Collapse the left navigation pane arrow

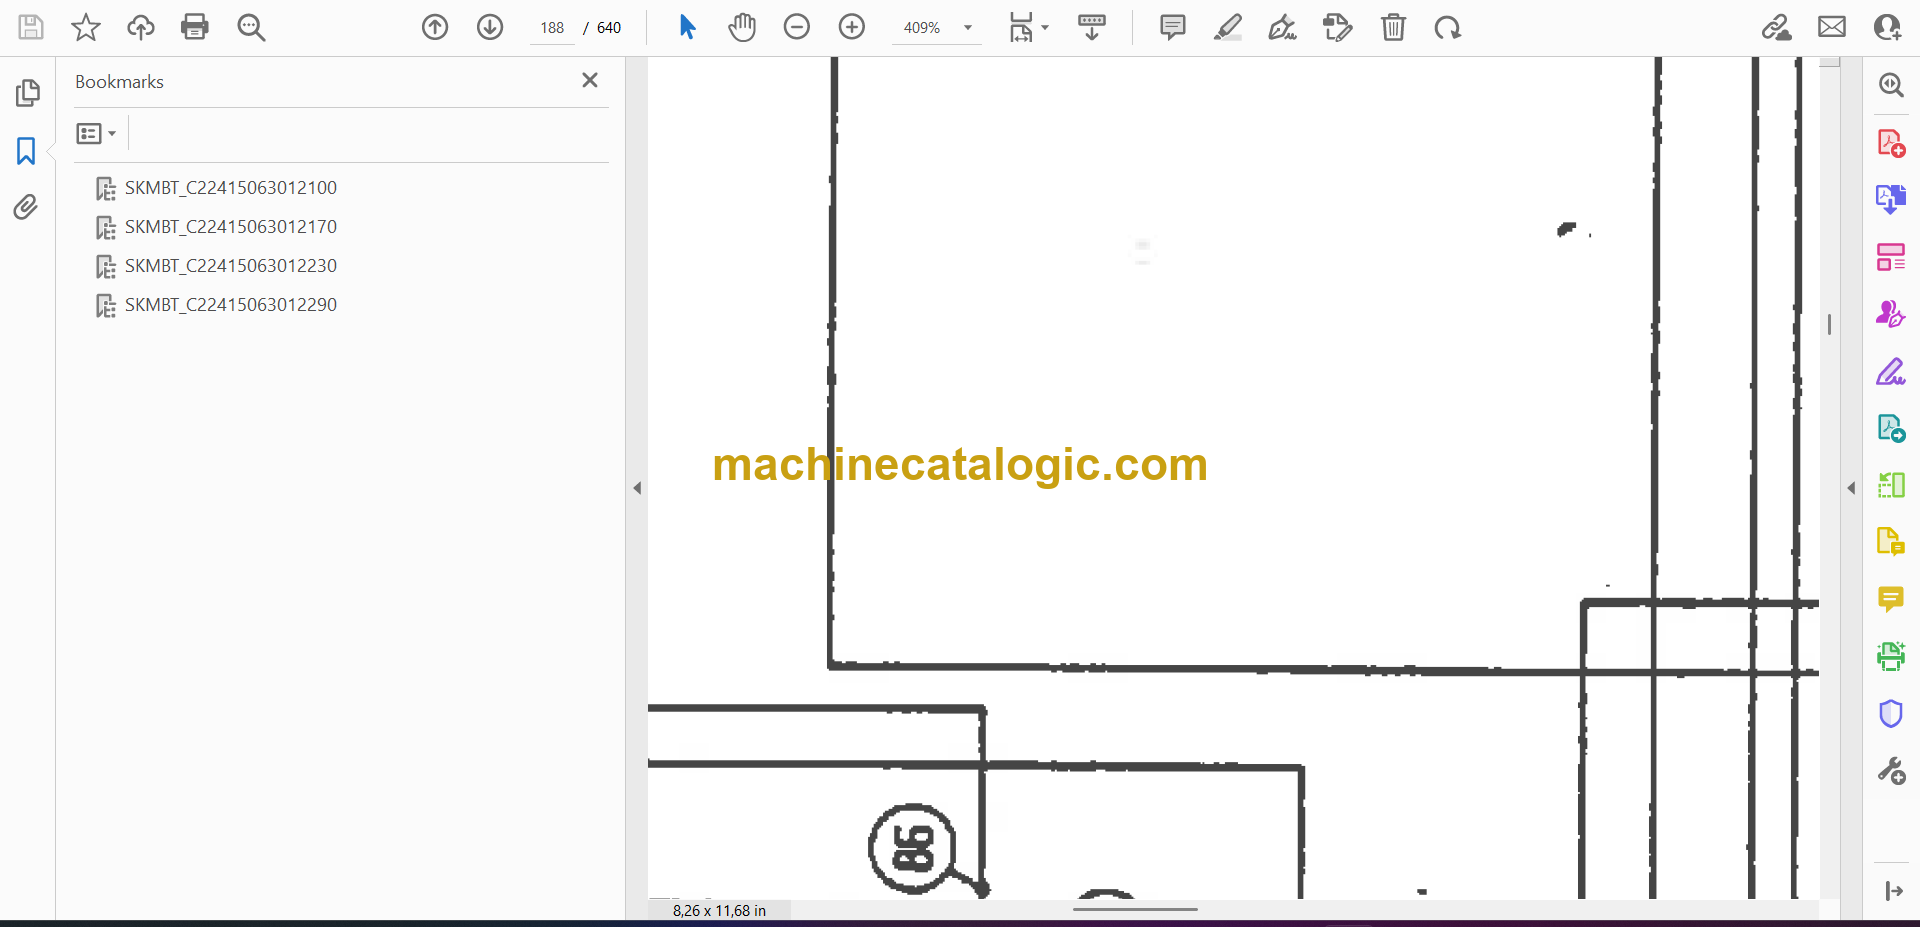point(637,488)
